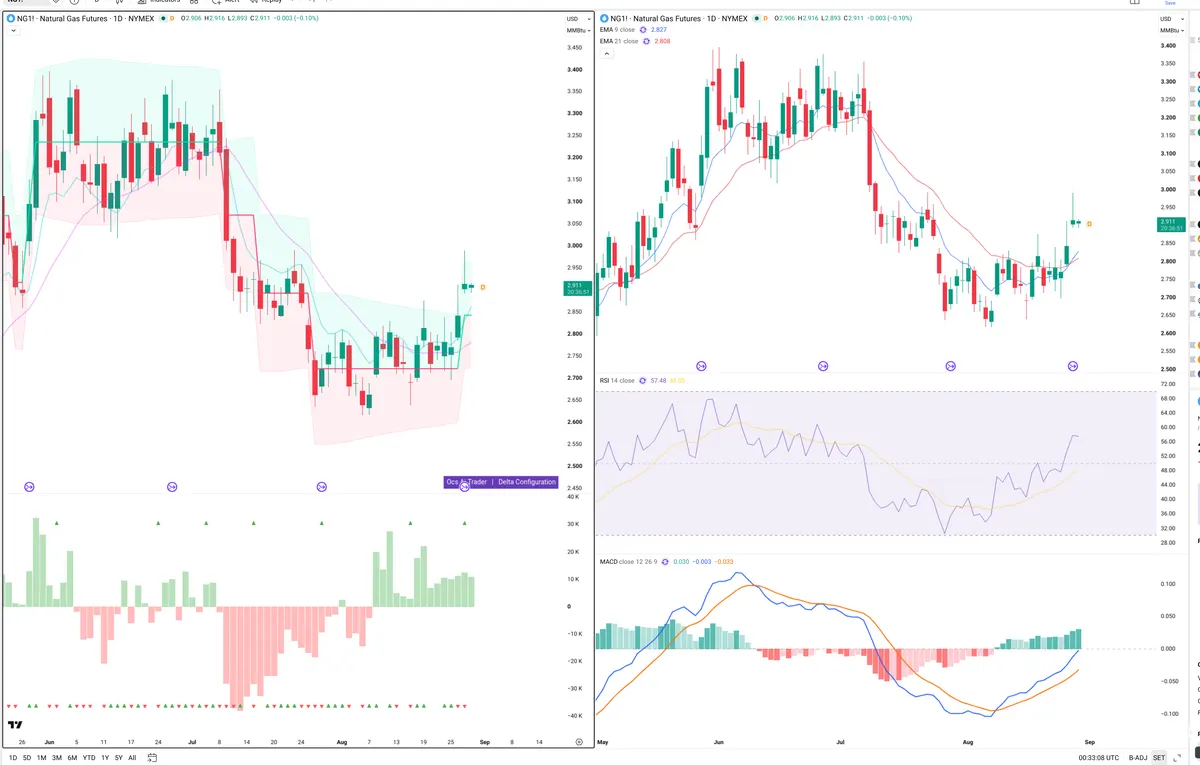Open the chart settings gear icon
1200x765 pixels.
580,742
